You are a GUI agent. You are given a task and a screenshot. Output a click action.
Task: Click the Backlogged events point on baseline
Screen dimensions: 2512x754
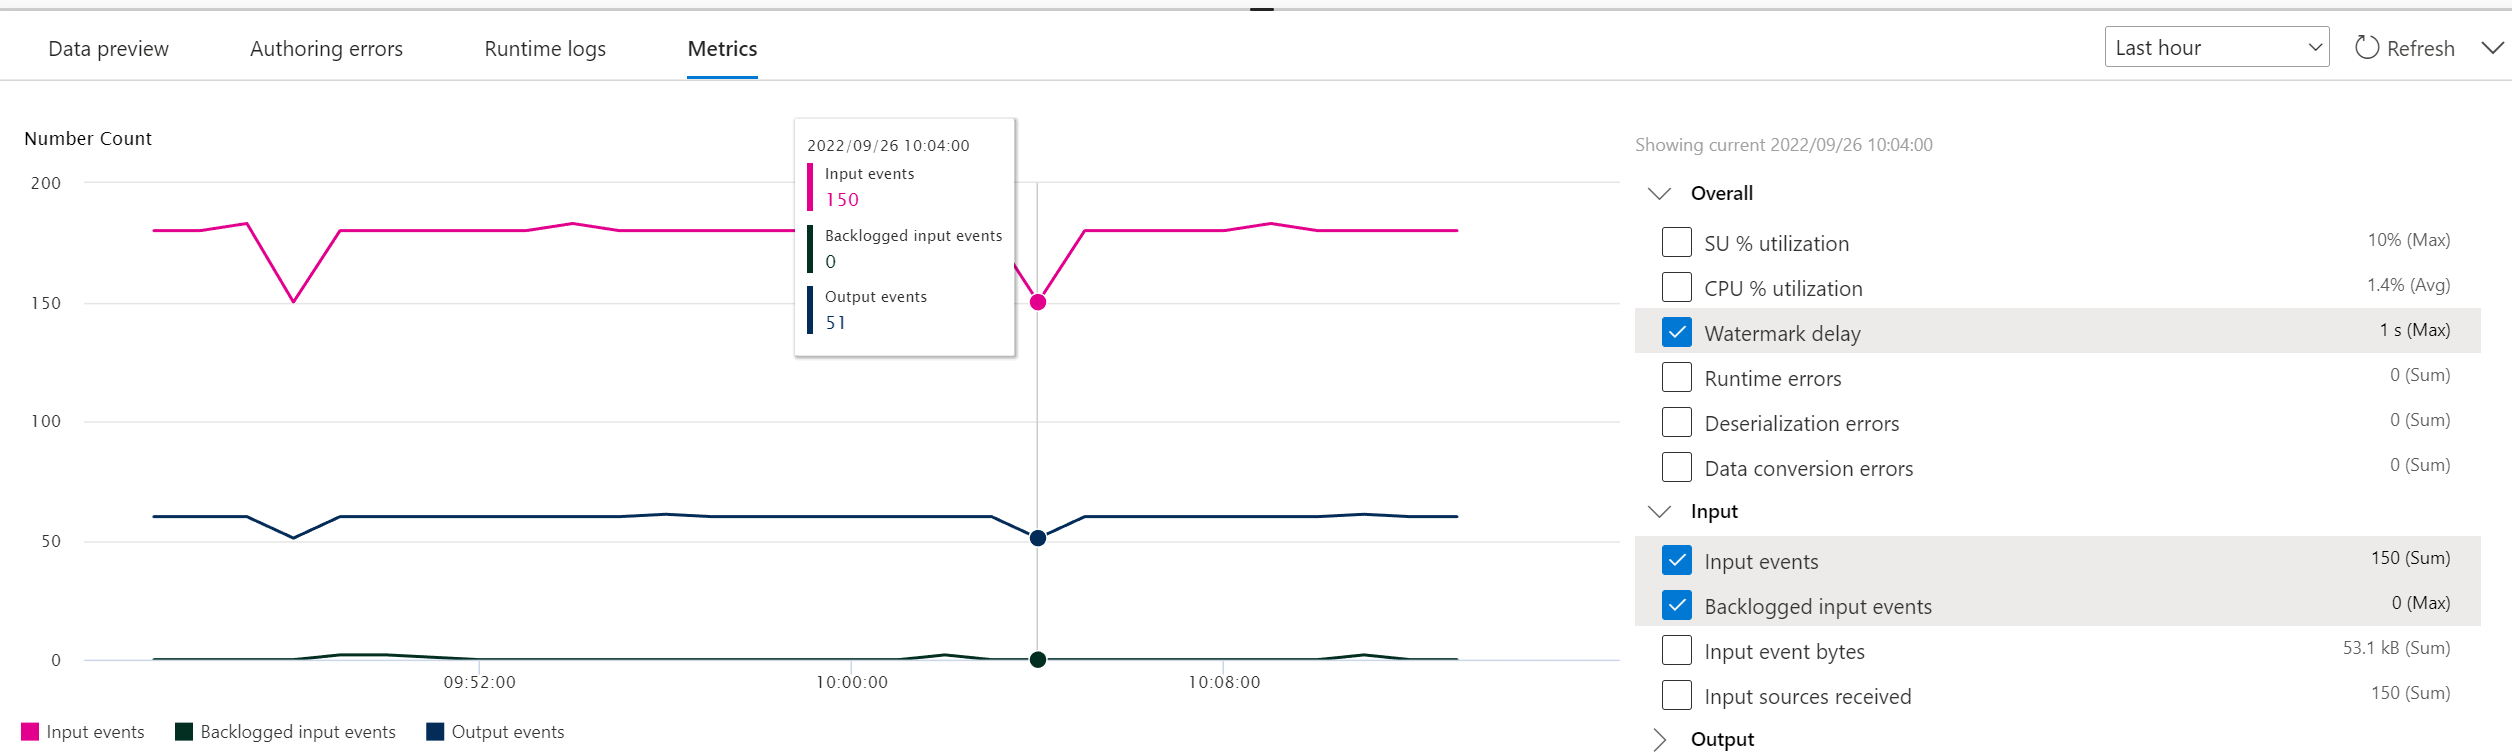(1038, 659)
